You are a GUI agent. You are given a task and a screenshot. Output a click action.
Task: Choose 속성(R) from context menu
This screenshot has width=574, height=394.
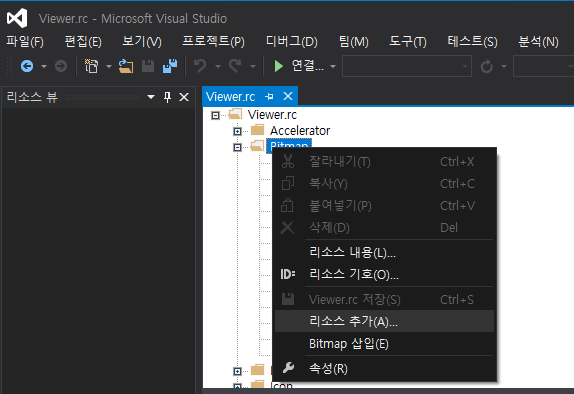(384, 368)
